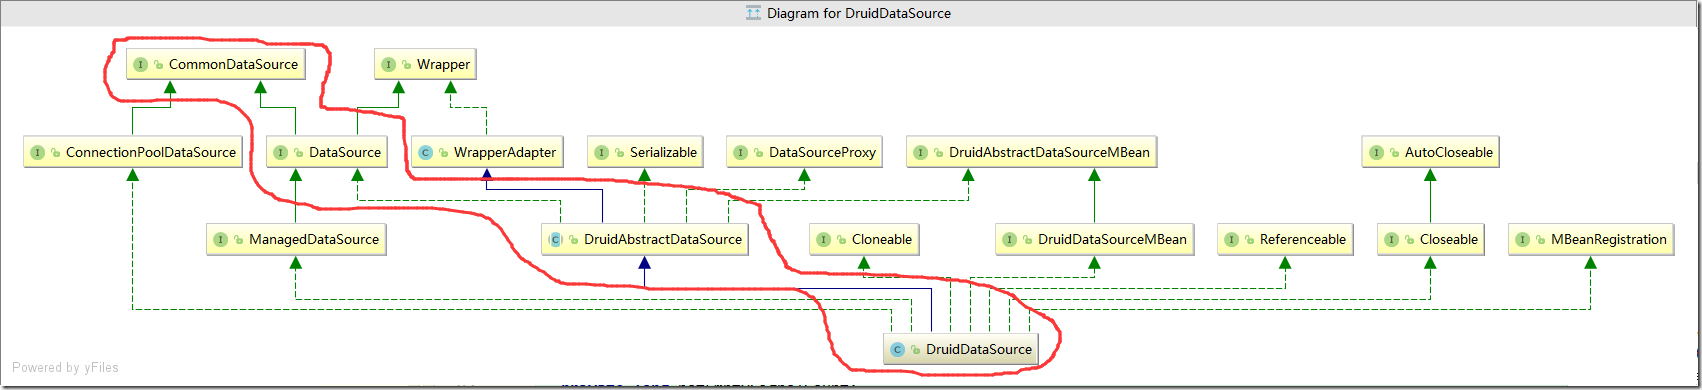Click the Referenceable interface node

[x=1285, y=239]
